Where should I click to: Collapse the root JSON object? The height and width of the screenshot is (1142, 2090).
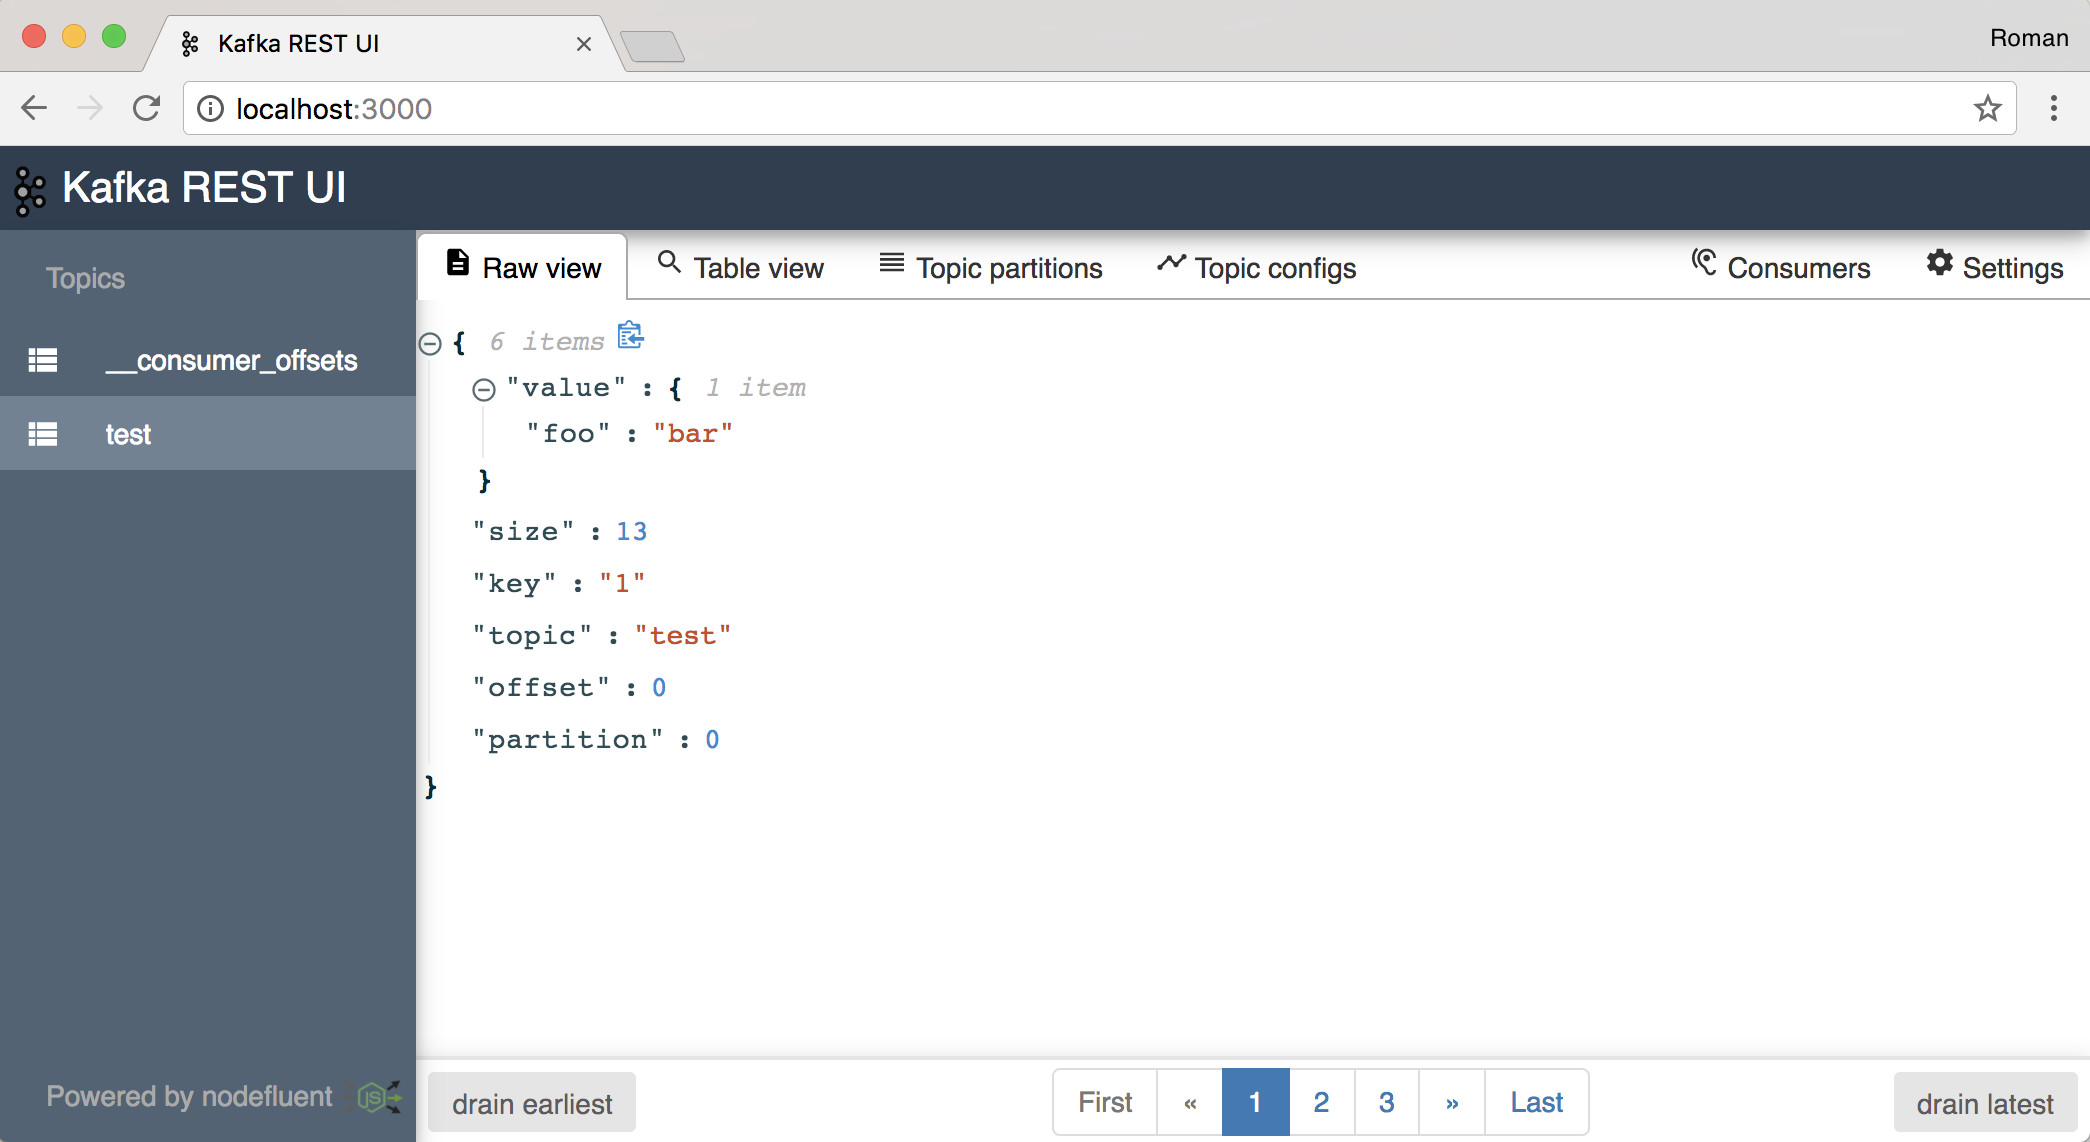coord(430,344)
